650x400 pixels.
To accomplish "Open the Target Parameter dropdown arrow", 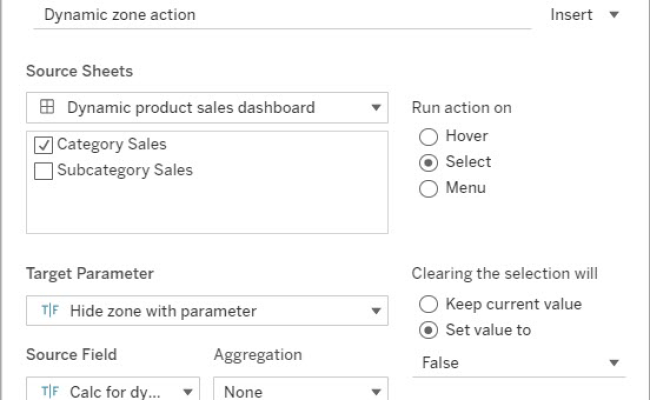I will [x=376, y=311].
